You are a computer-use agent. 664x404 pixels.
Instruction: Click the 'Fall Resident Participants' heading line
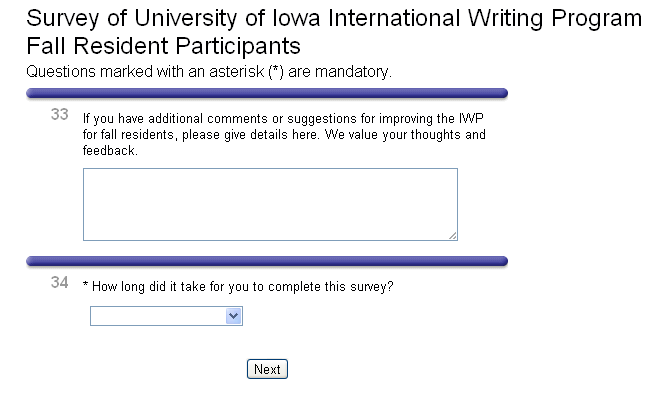tap(164, 46)
